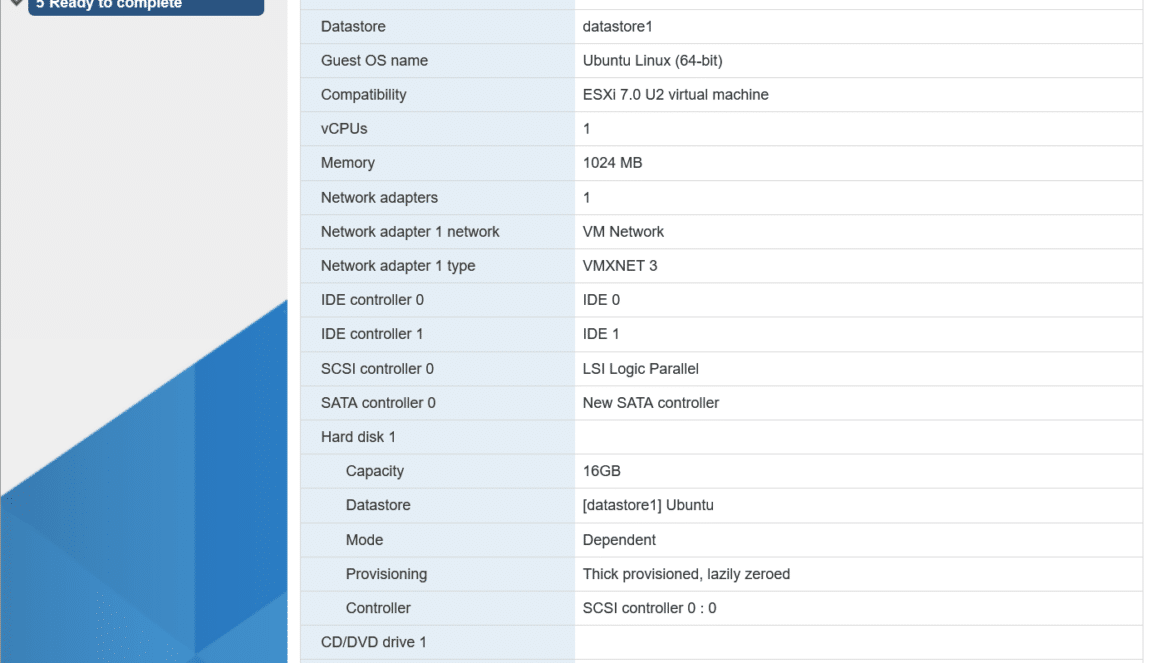
Task: Select the datastore1 value in Datastore row
Action: [617, 27]
